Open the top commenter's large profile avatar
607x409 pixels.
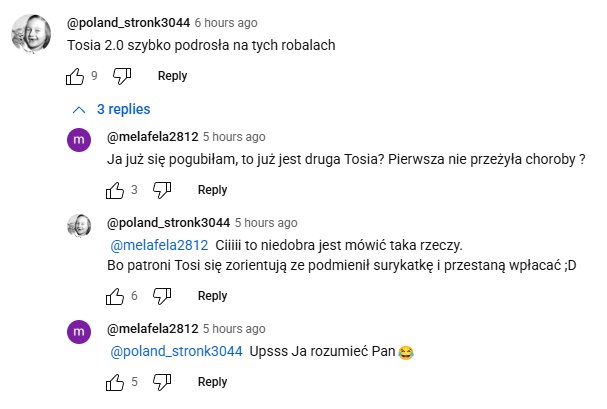(x=30, y=35)
